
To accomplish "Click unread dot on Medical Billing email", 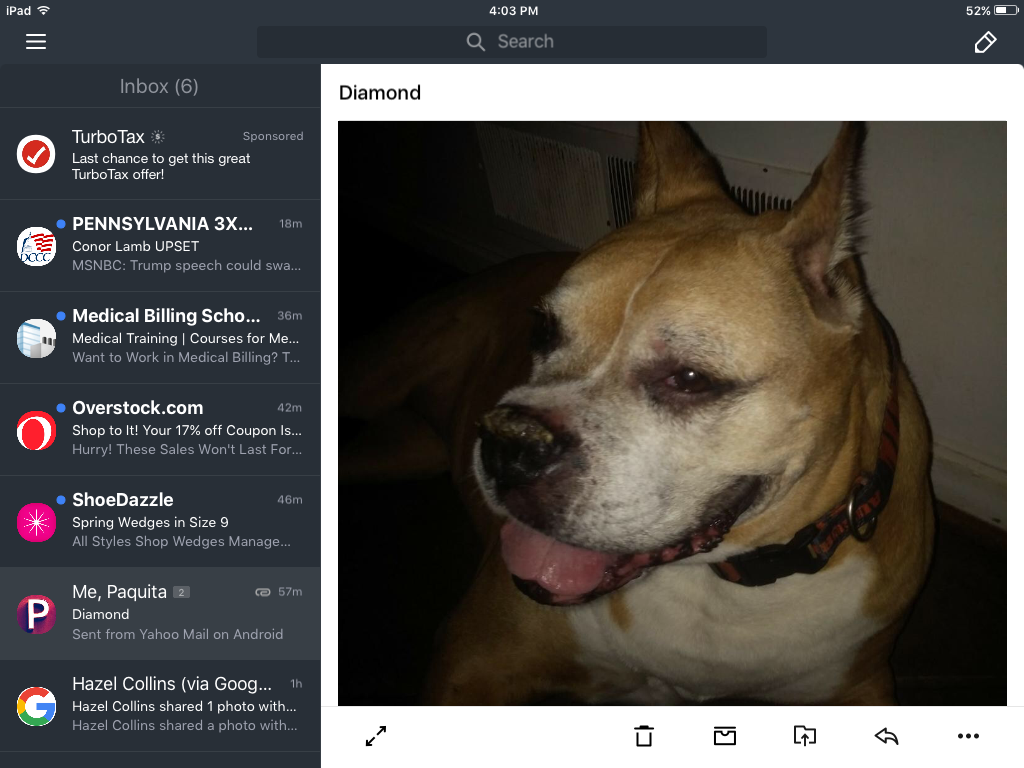I will 61,316.
